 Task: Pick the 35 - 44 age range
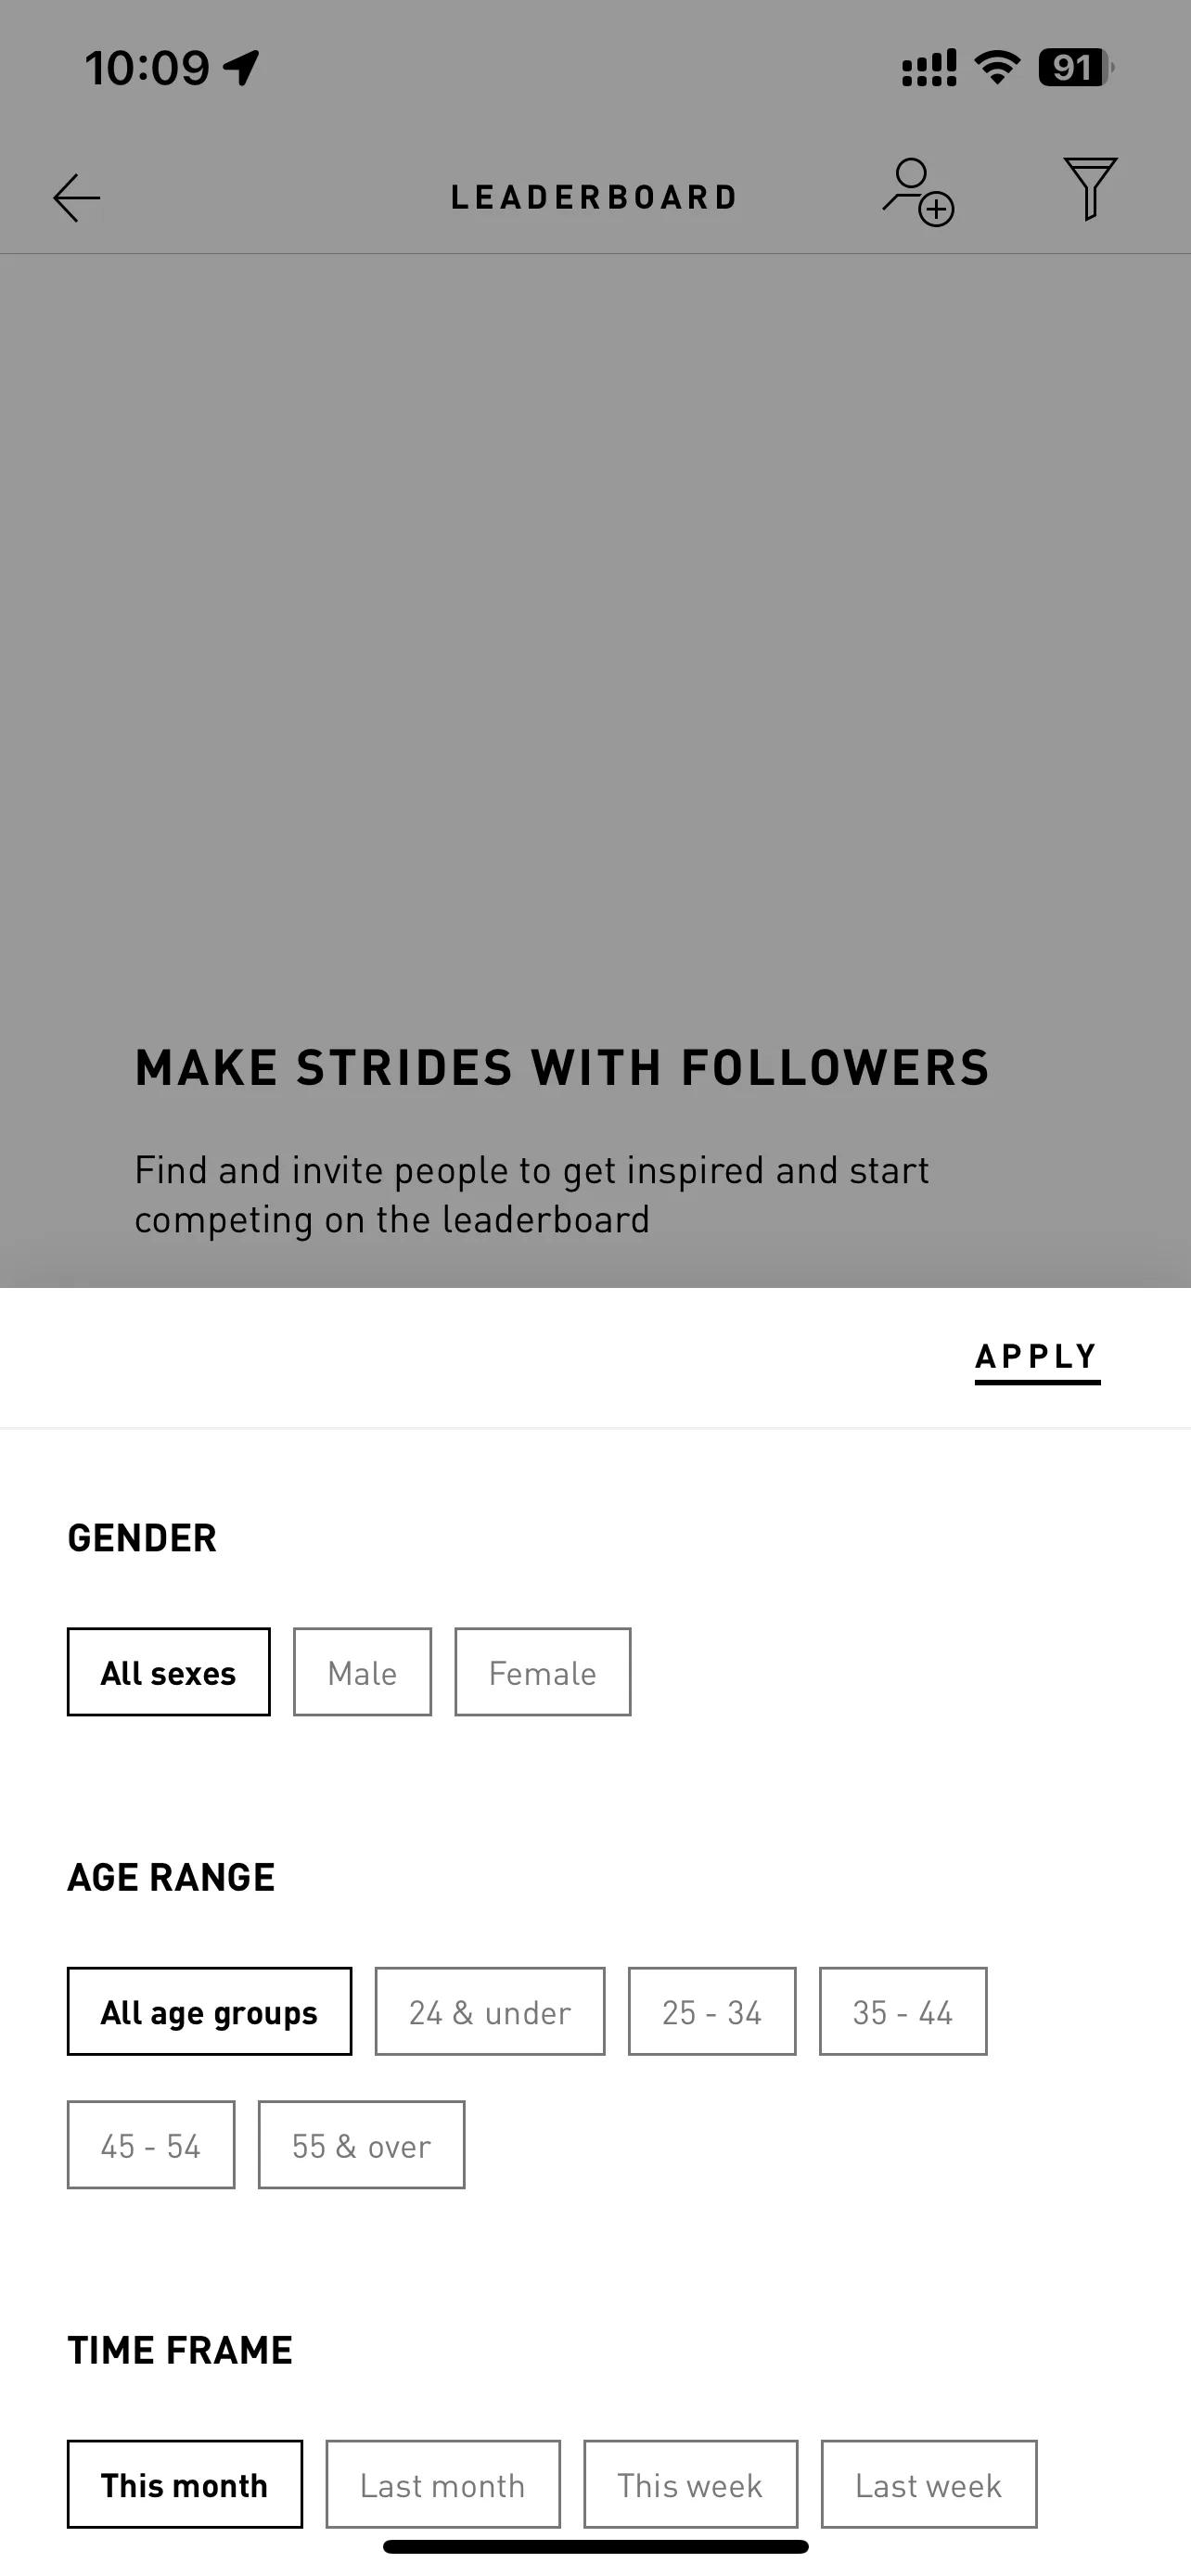click(x=903, y=2011)
